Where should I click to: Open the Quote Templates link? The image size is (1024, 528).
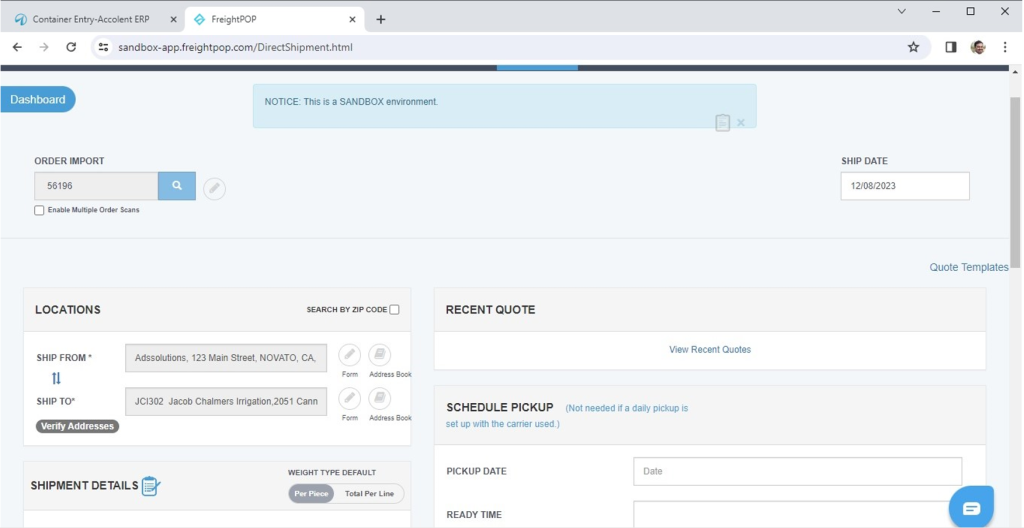point(969,267)
